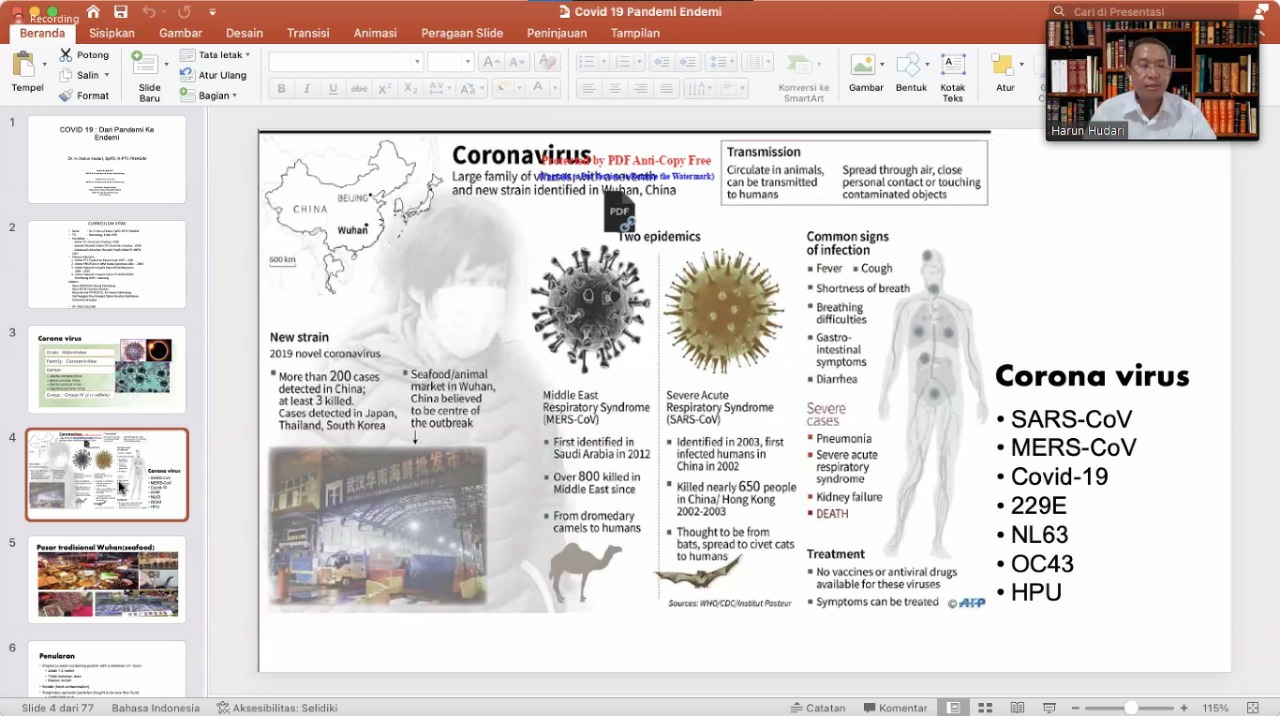1280x716 pixels.
Task: Open the Gambar ribbon tab
Action: pyautogui.click(x=180, y=33)
